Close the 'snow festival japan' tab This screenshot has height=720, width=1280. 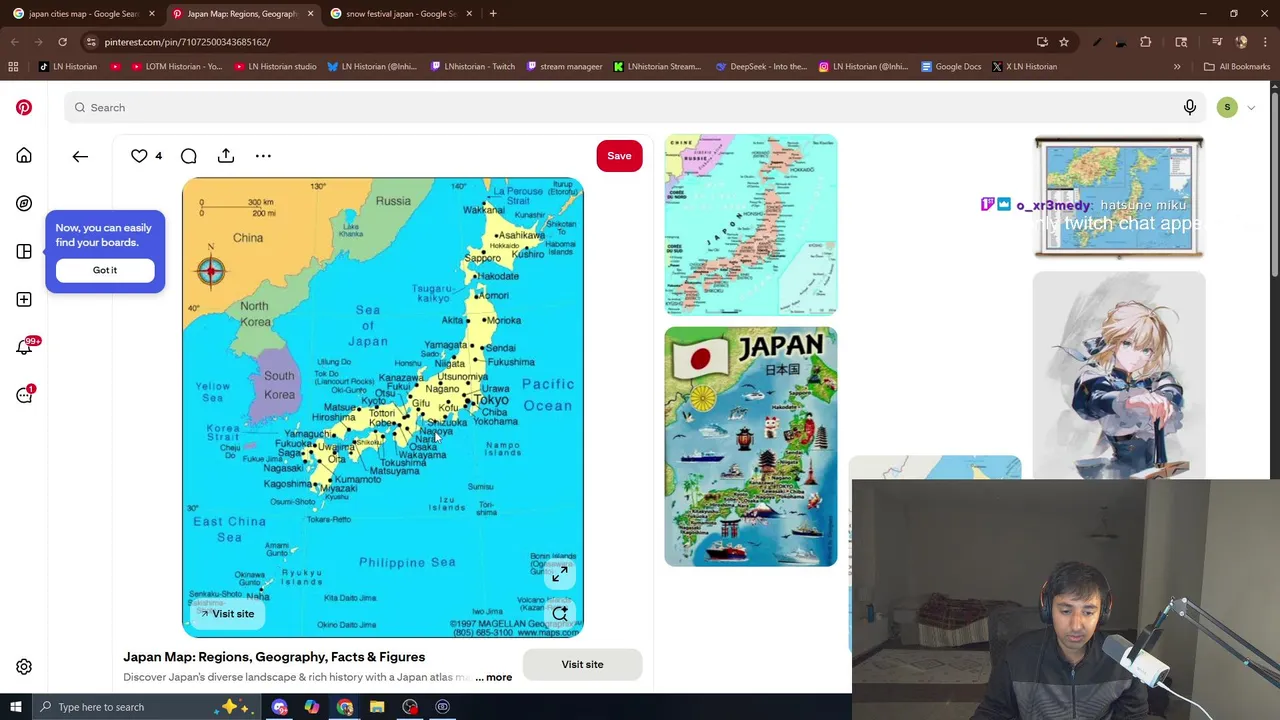coord(468,14)
